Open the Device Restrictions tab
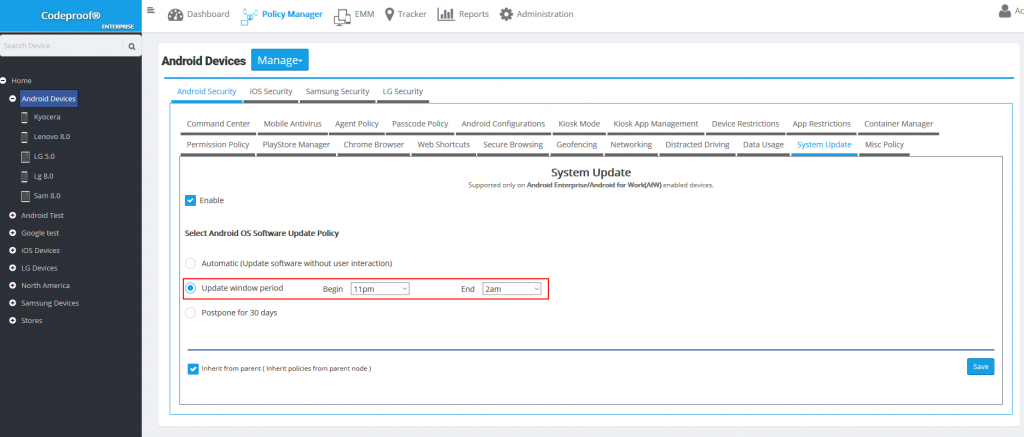Screen dimensions: 1024x437 [x=745, y=124]
